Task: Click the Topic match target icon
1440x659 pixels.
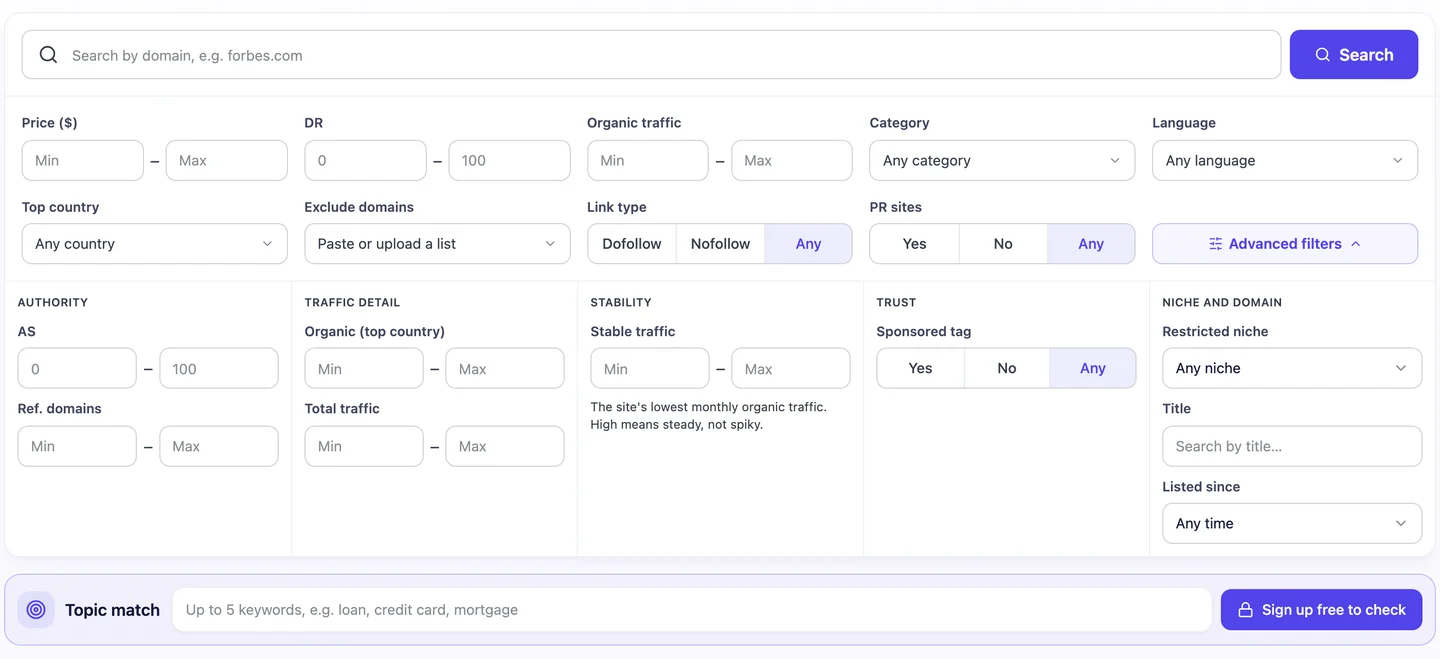Action: point(36,610)
